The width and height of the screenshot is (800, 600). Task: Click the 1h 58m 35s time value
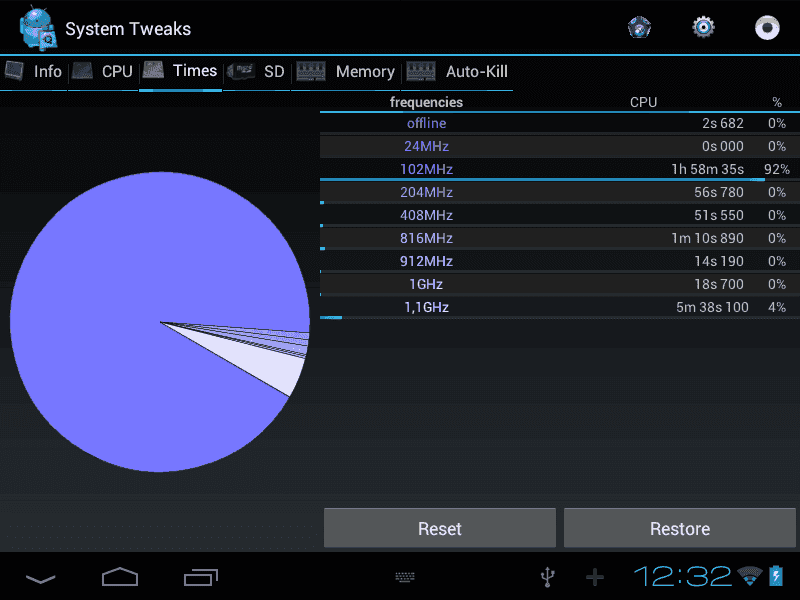(708, 169)
